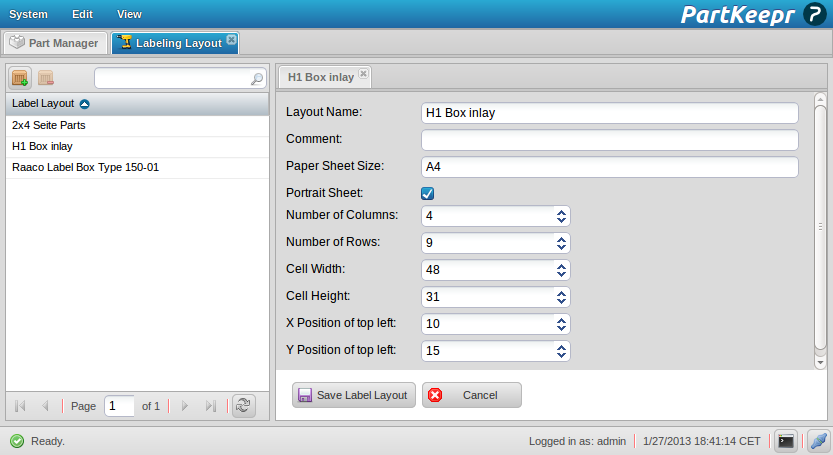Select H1 Box inlay in the list
This screenshot has height=455, width=833.
(137, 146)
